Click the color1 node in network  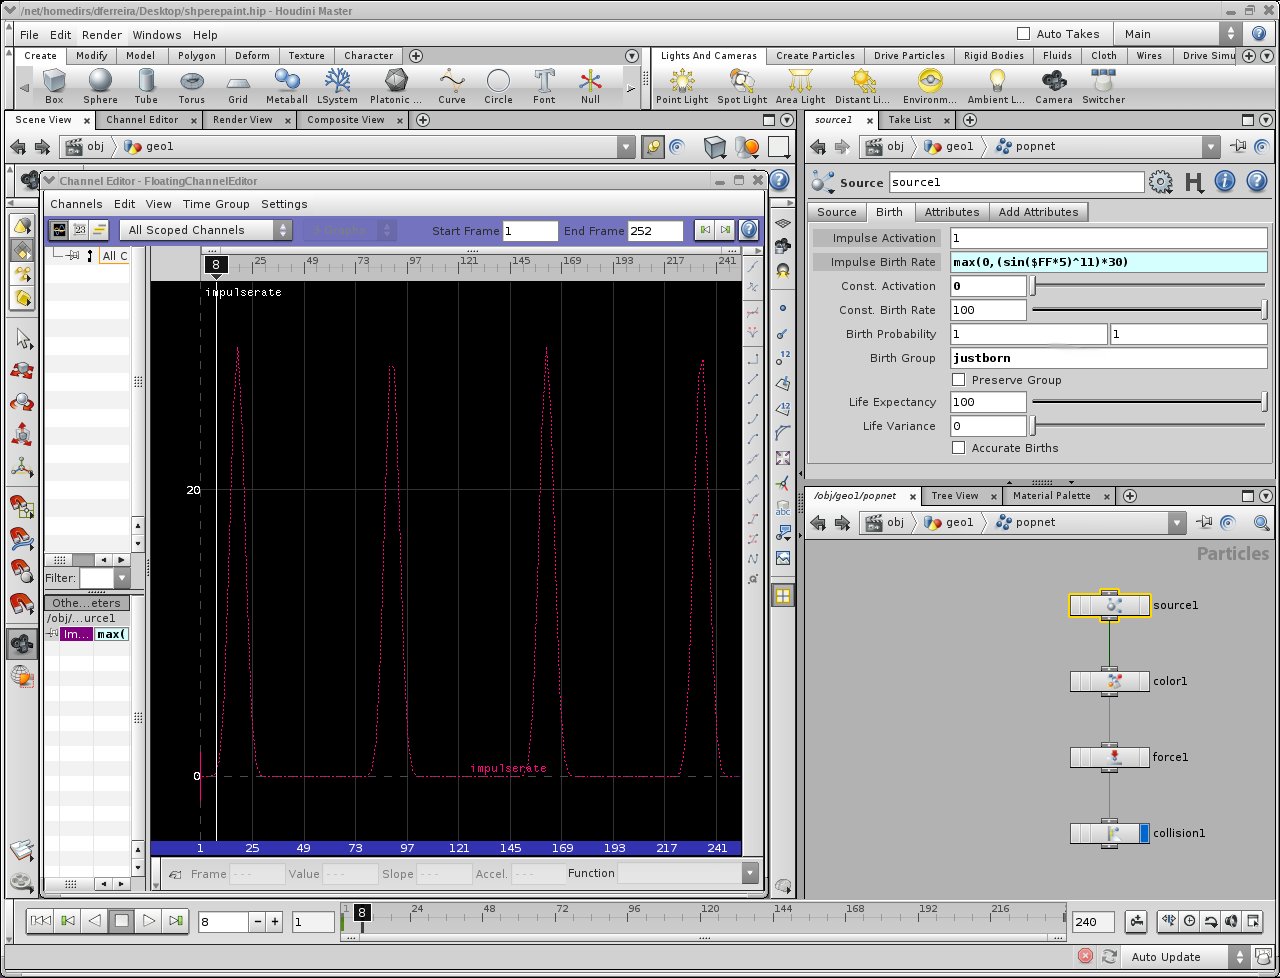click(1110, 681)
